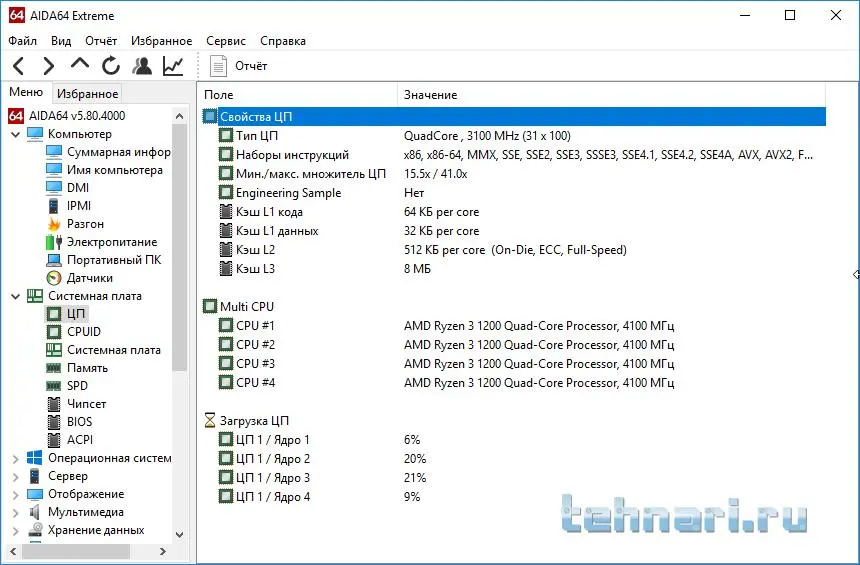Open the Избранное menu in the menu bar
Viewport: 860px width, 565px height.
pyautogui.click(x=161, y=41)
